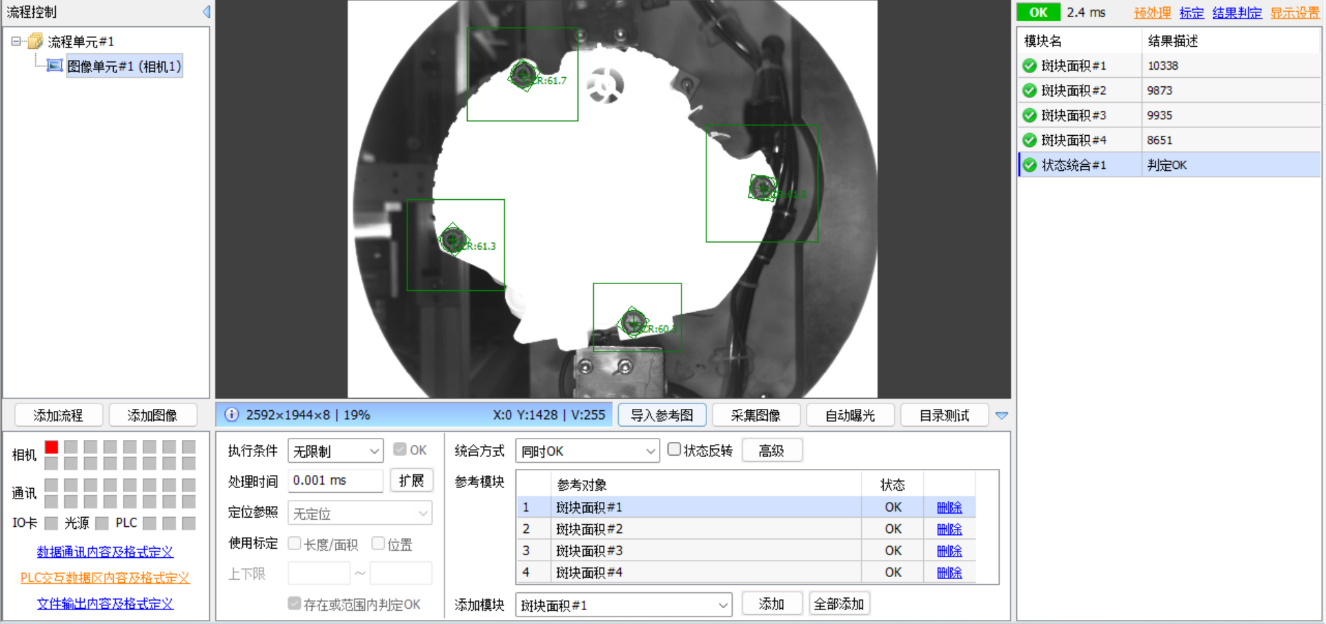Screen dimensions: 1326x624
Task: Click 删除 link for row 4 斑块面积#4
Action: tap(949, 573)
